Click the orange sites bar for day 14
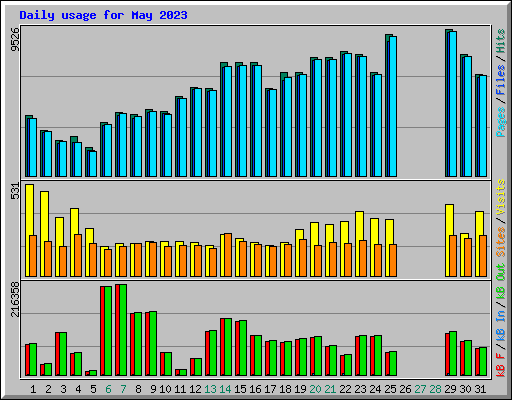This screenshot has height=400, width=512. coord(228,255)
